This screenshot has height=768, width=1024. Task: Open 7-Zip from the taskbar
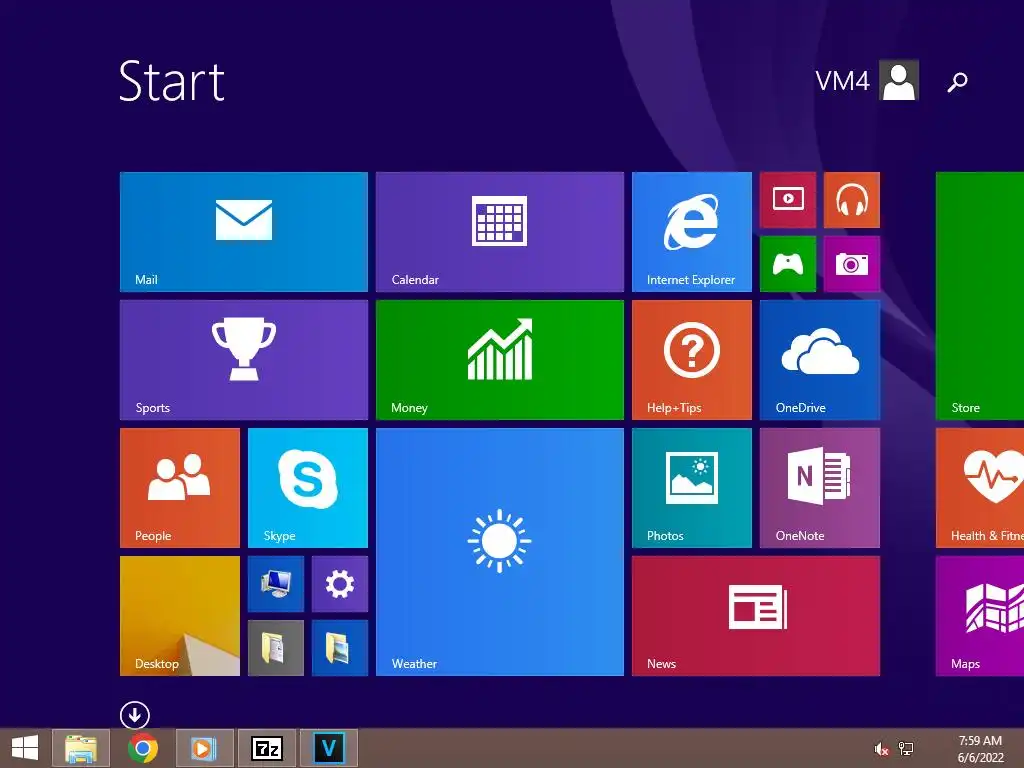click(266, 748)
